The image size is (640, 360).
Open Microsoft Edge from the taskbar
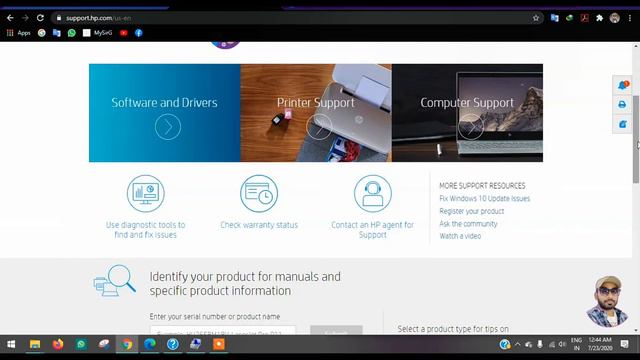click(x=150, y=344)
